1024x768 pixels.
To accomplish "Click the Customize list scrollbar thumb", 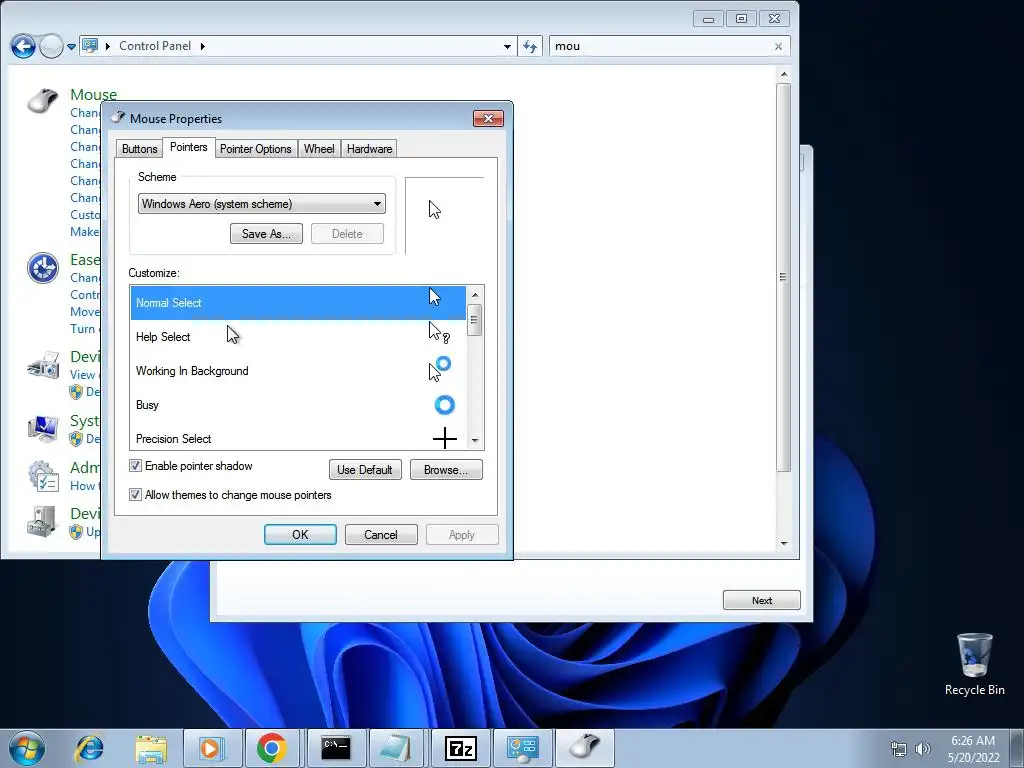I will tap(475, 320).
